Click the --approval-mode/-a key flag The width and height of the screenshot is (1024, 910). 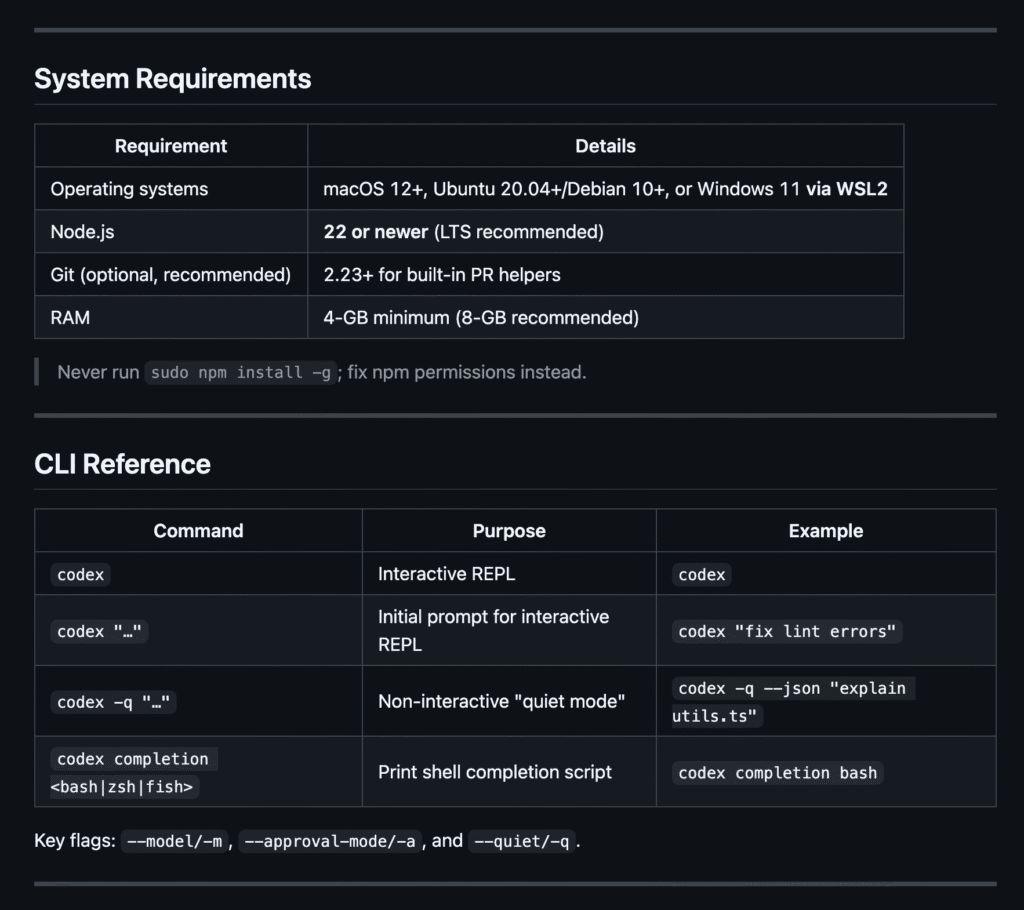329,841
